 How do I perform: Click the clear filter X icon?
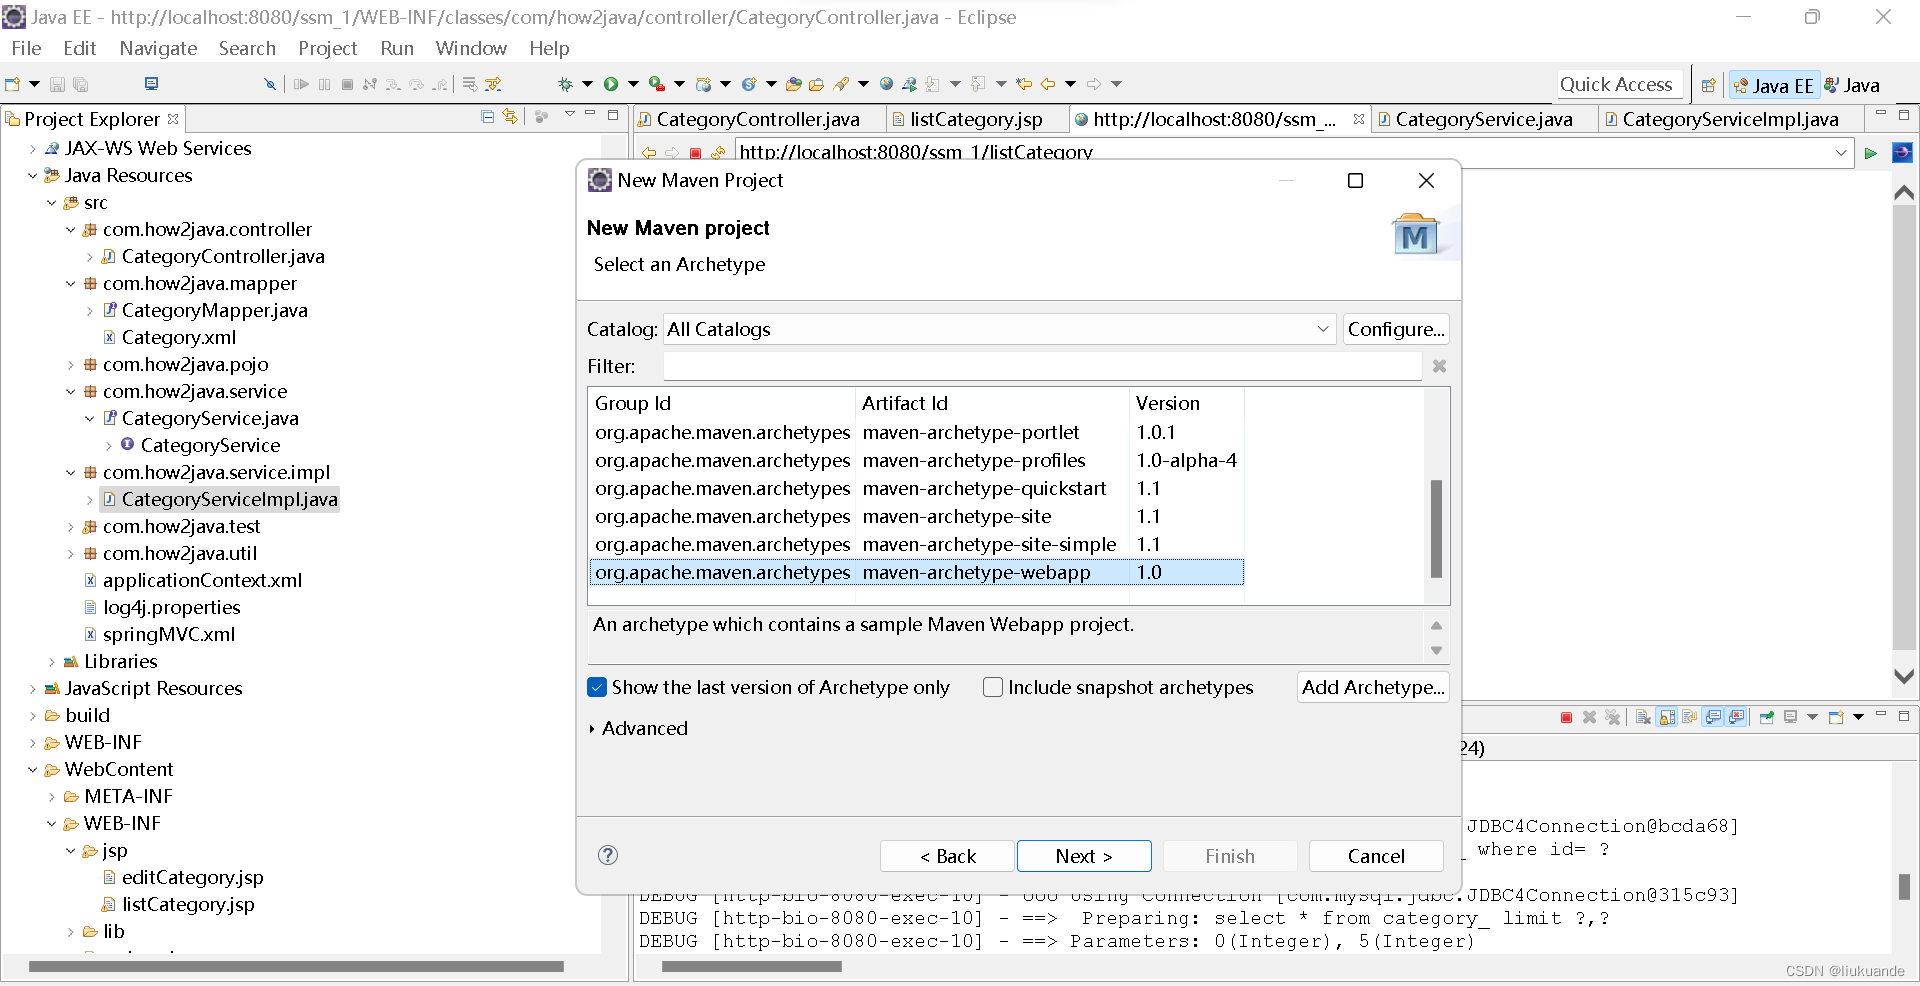[1439, 366]
